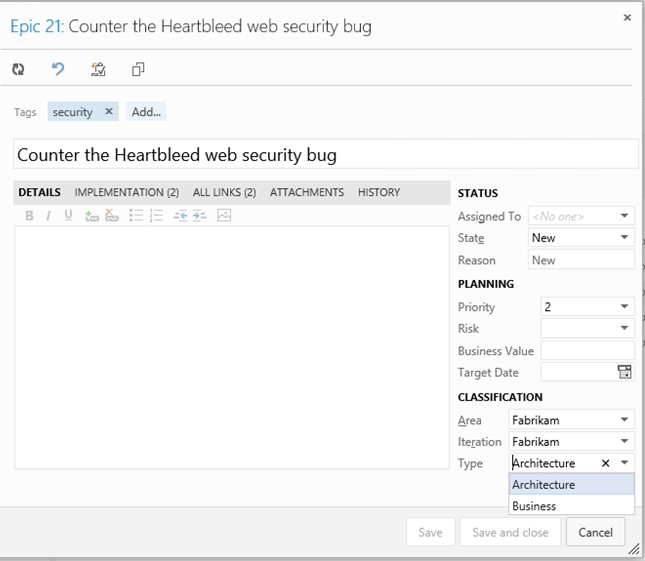Click the copy work item icon
The width and height of the screenshot is (645, 561).
(x=138, y=69)
